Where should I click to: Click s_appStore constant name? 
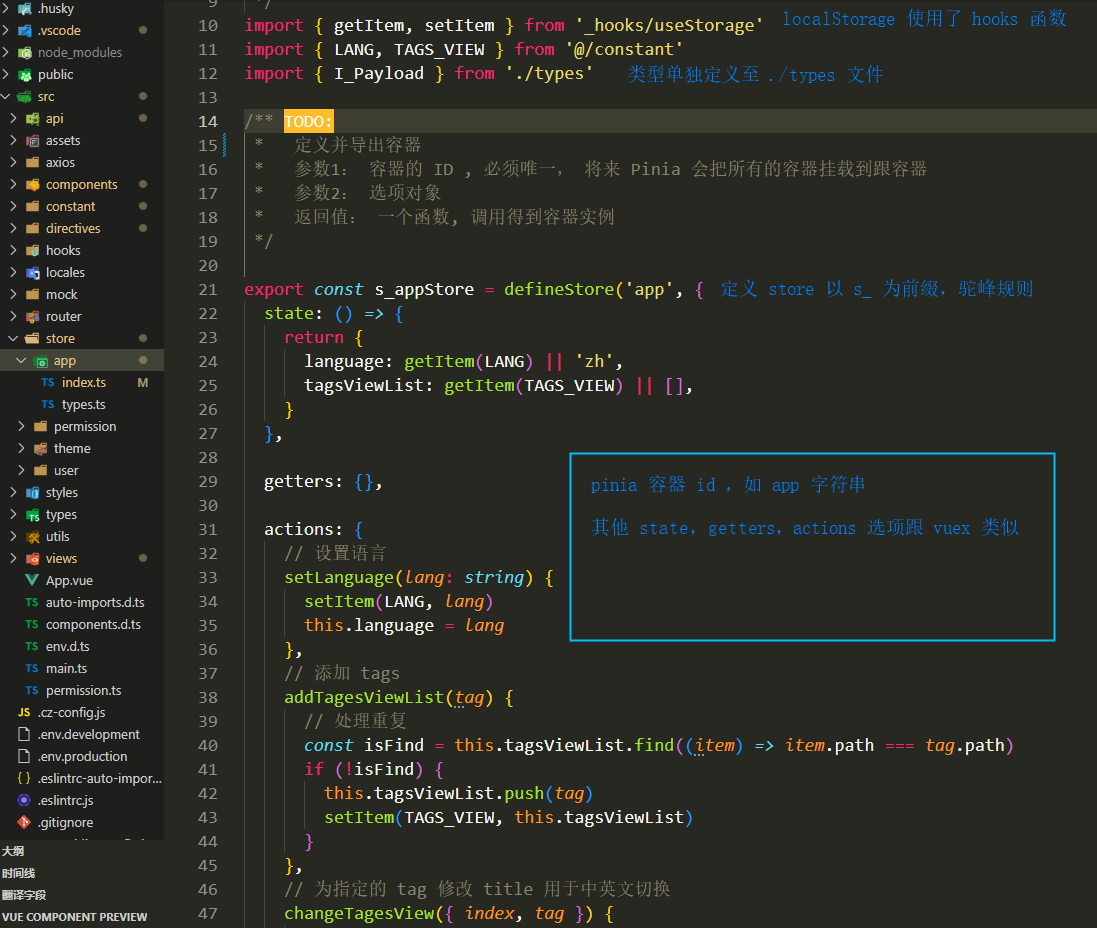(424, 289)
